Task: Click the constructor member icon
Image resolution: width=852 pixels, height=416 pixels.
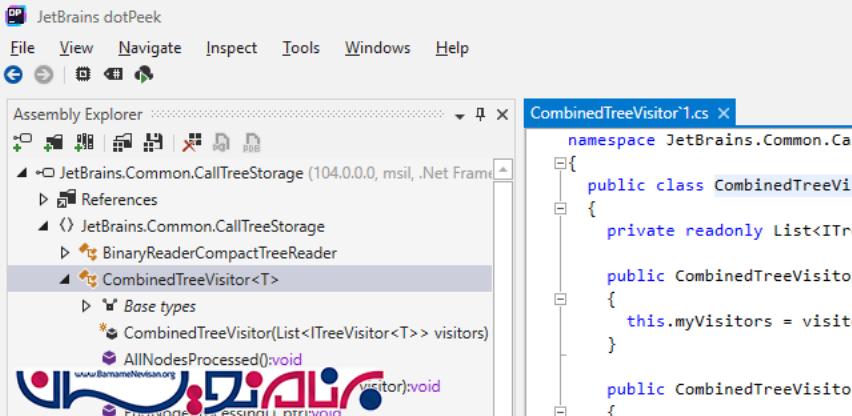Action: [x=109, y=332]
